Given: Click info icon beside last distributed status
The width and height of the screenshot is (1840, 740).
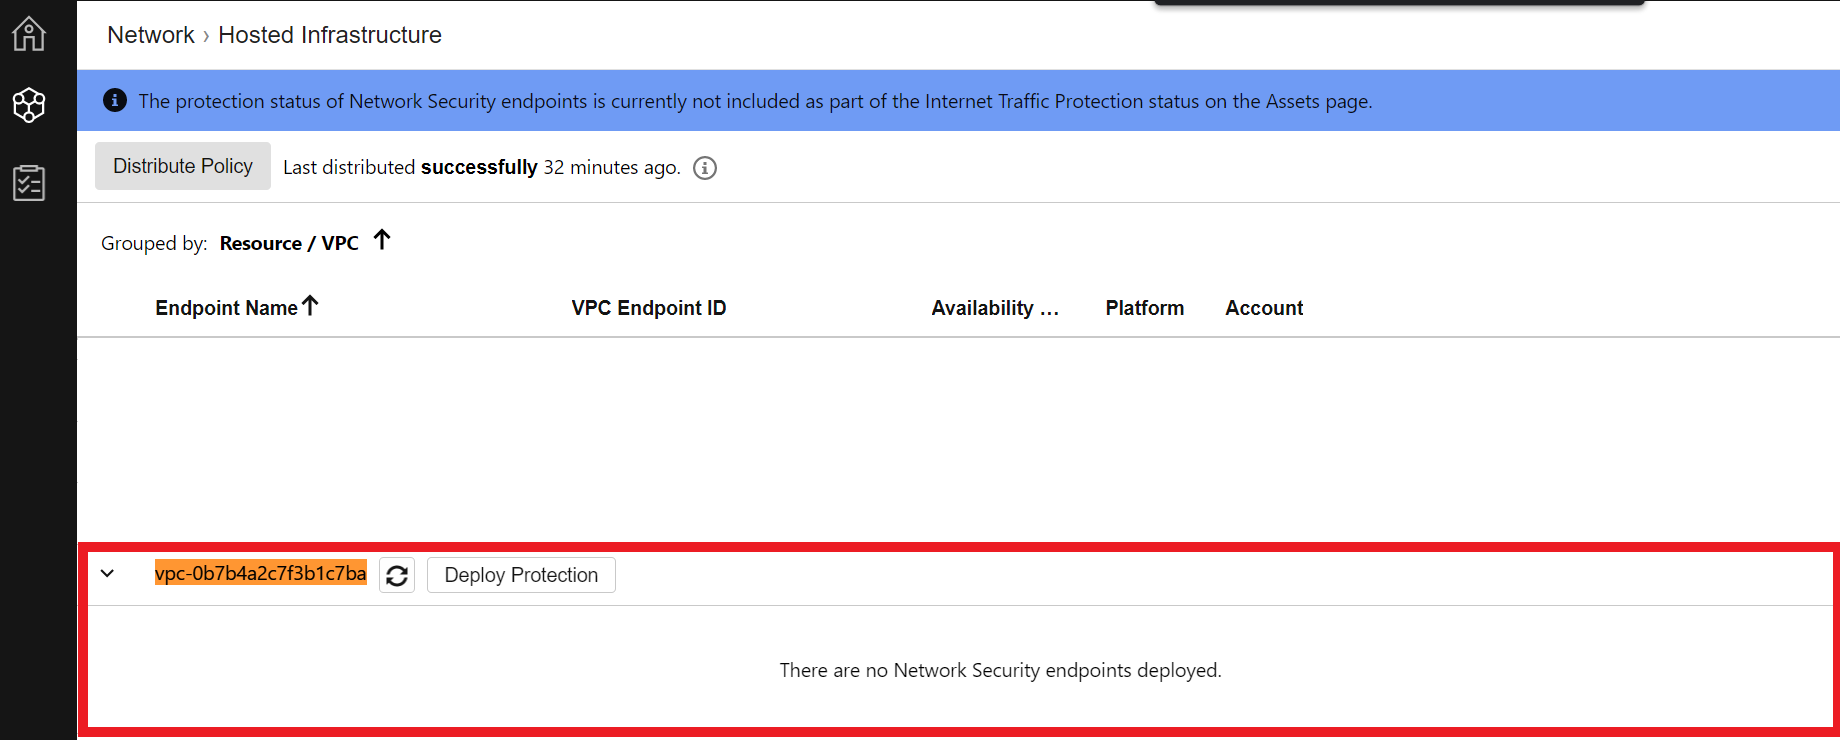Looking at the screenshot, I should [705, 168].
